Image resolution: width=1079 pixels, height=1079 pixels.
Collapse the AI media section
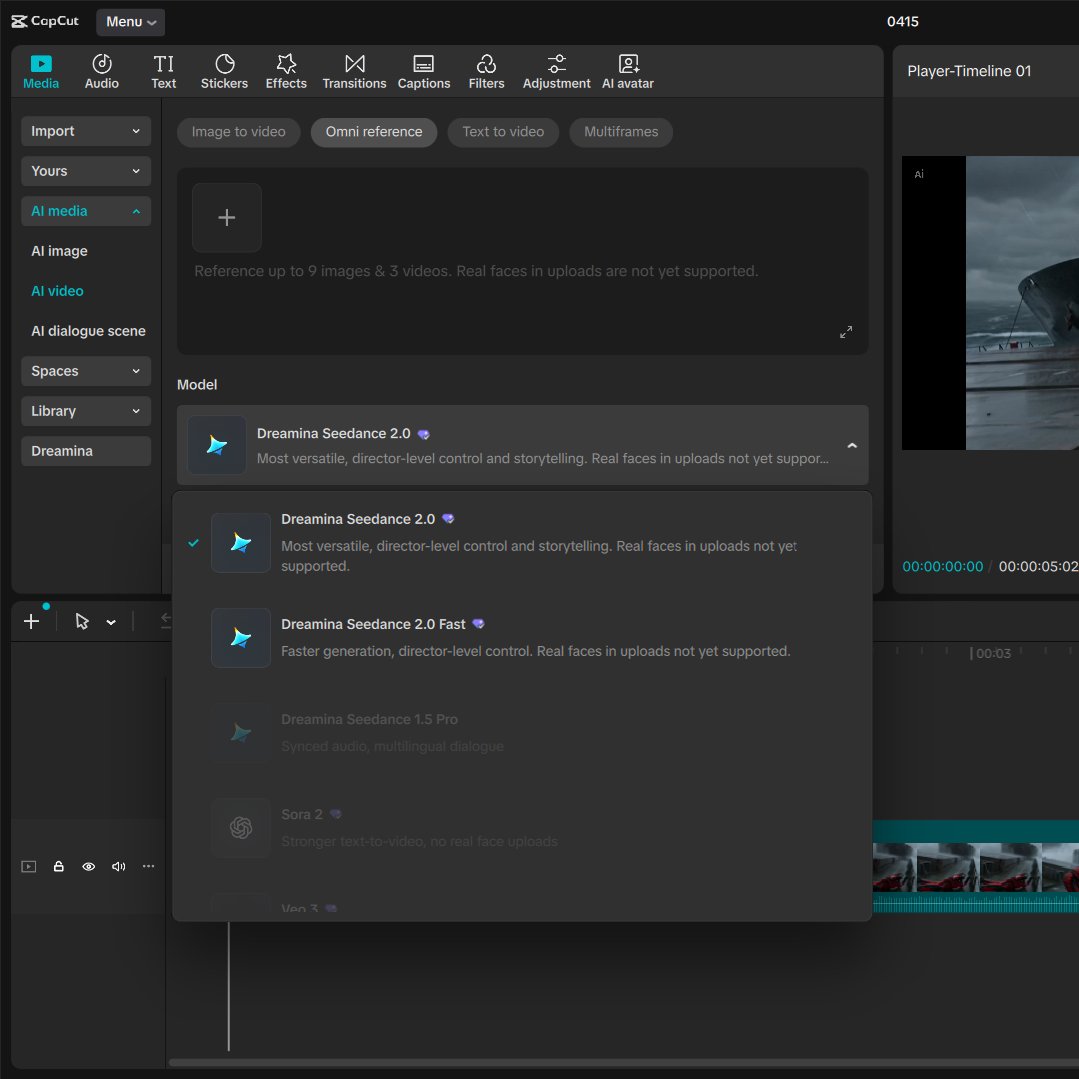click(86, 211)
